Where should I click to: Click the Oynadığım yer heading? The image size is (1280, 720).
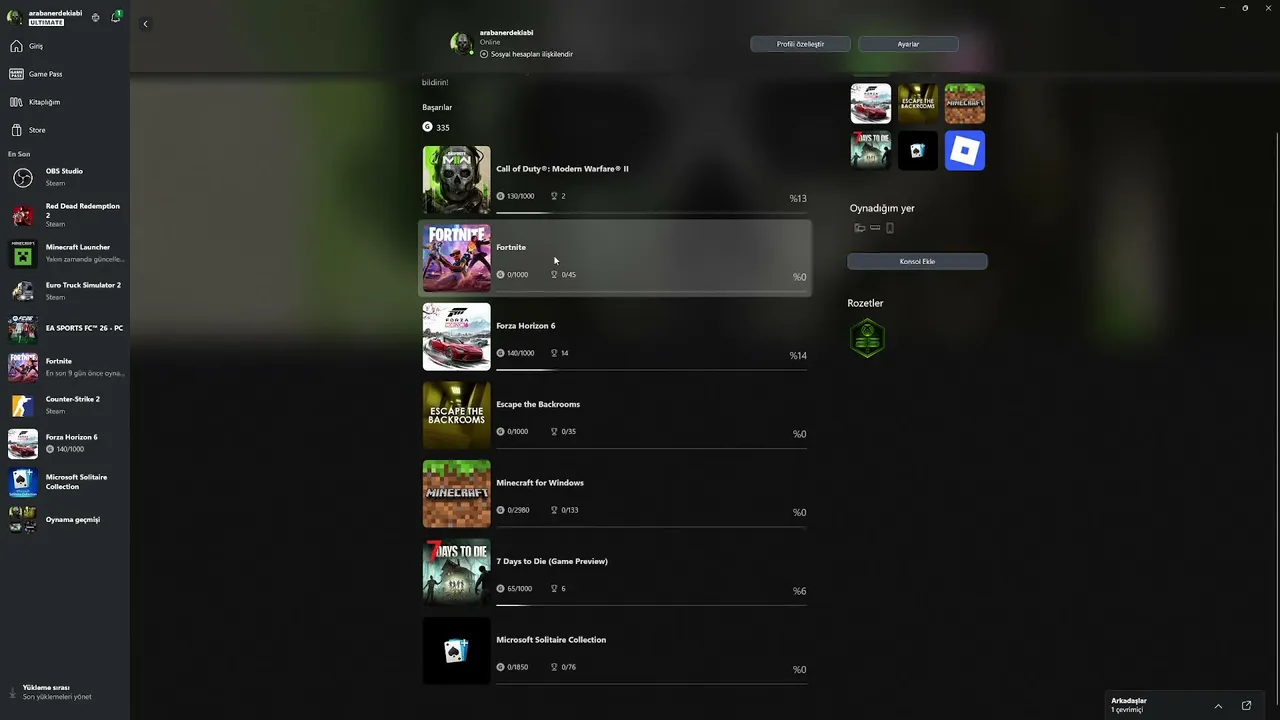pos(882,208)
